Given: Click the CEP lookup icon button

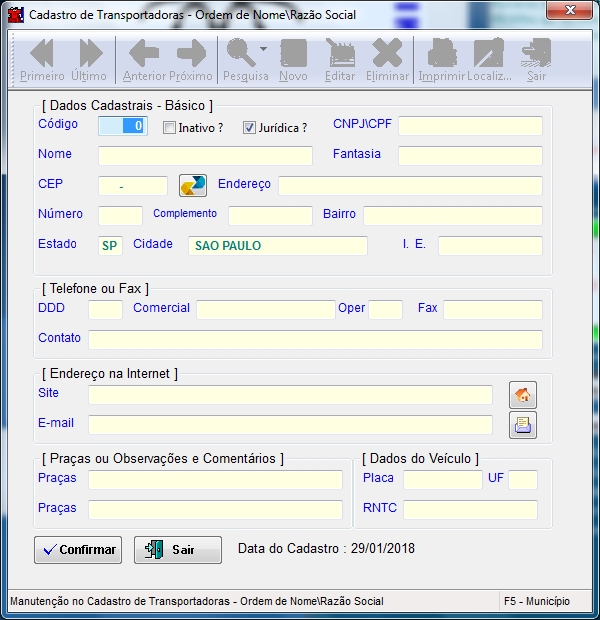Looking at the screenshot, I should [192, 185].
